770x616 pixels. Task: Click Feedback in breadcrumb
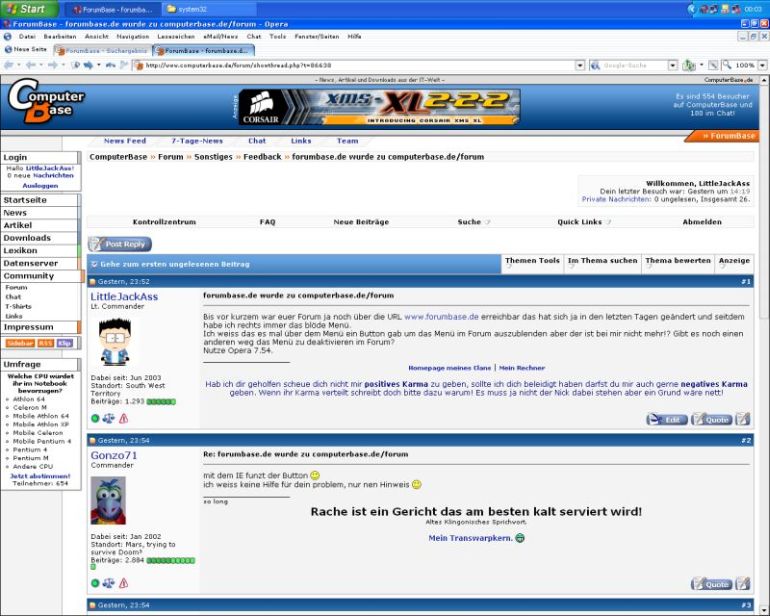pos(262,157)
